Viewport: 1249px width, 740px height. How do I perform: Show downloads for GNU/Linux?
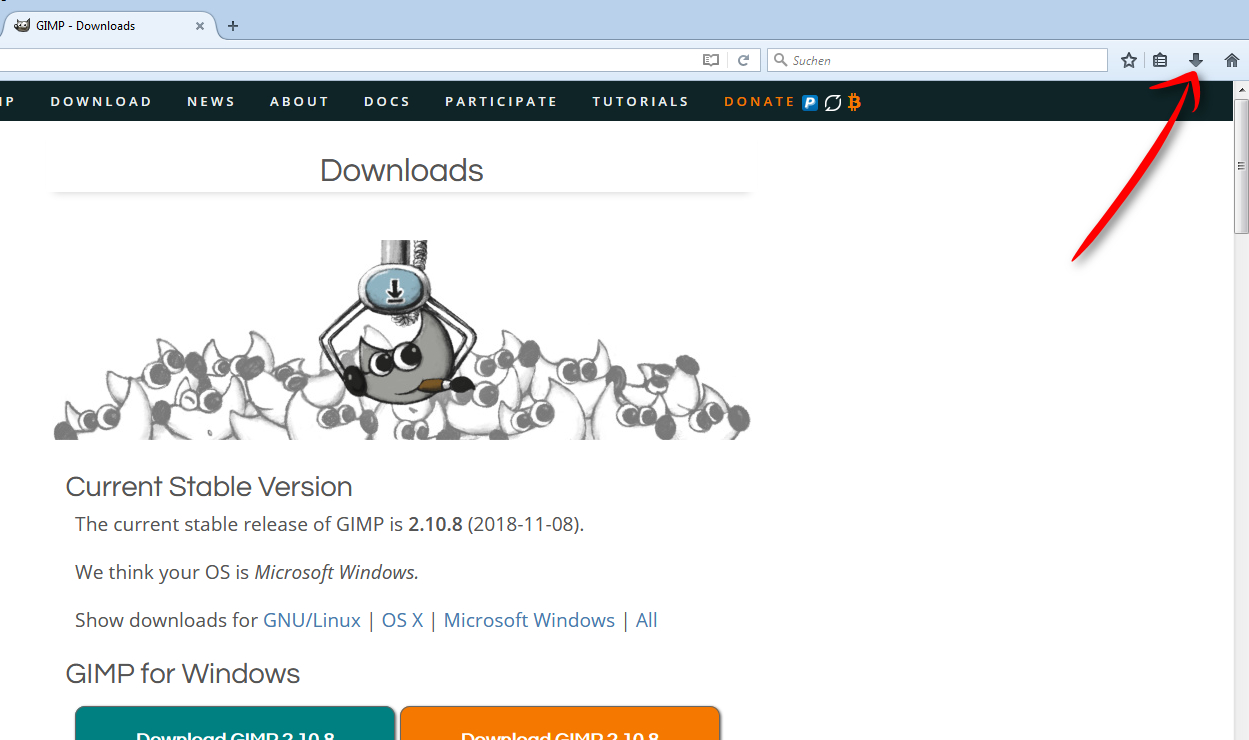312,620
